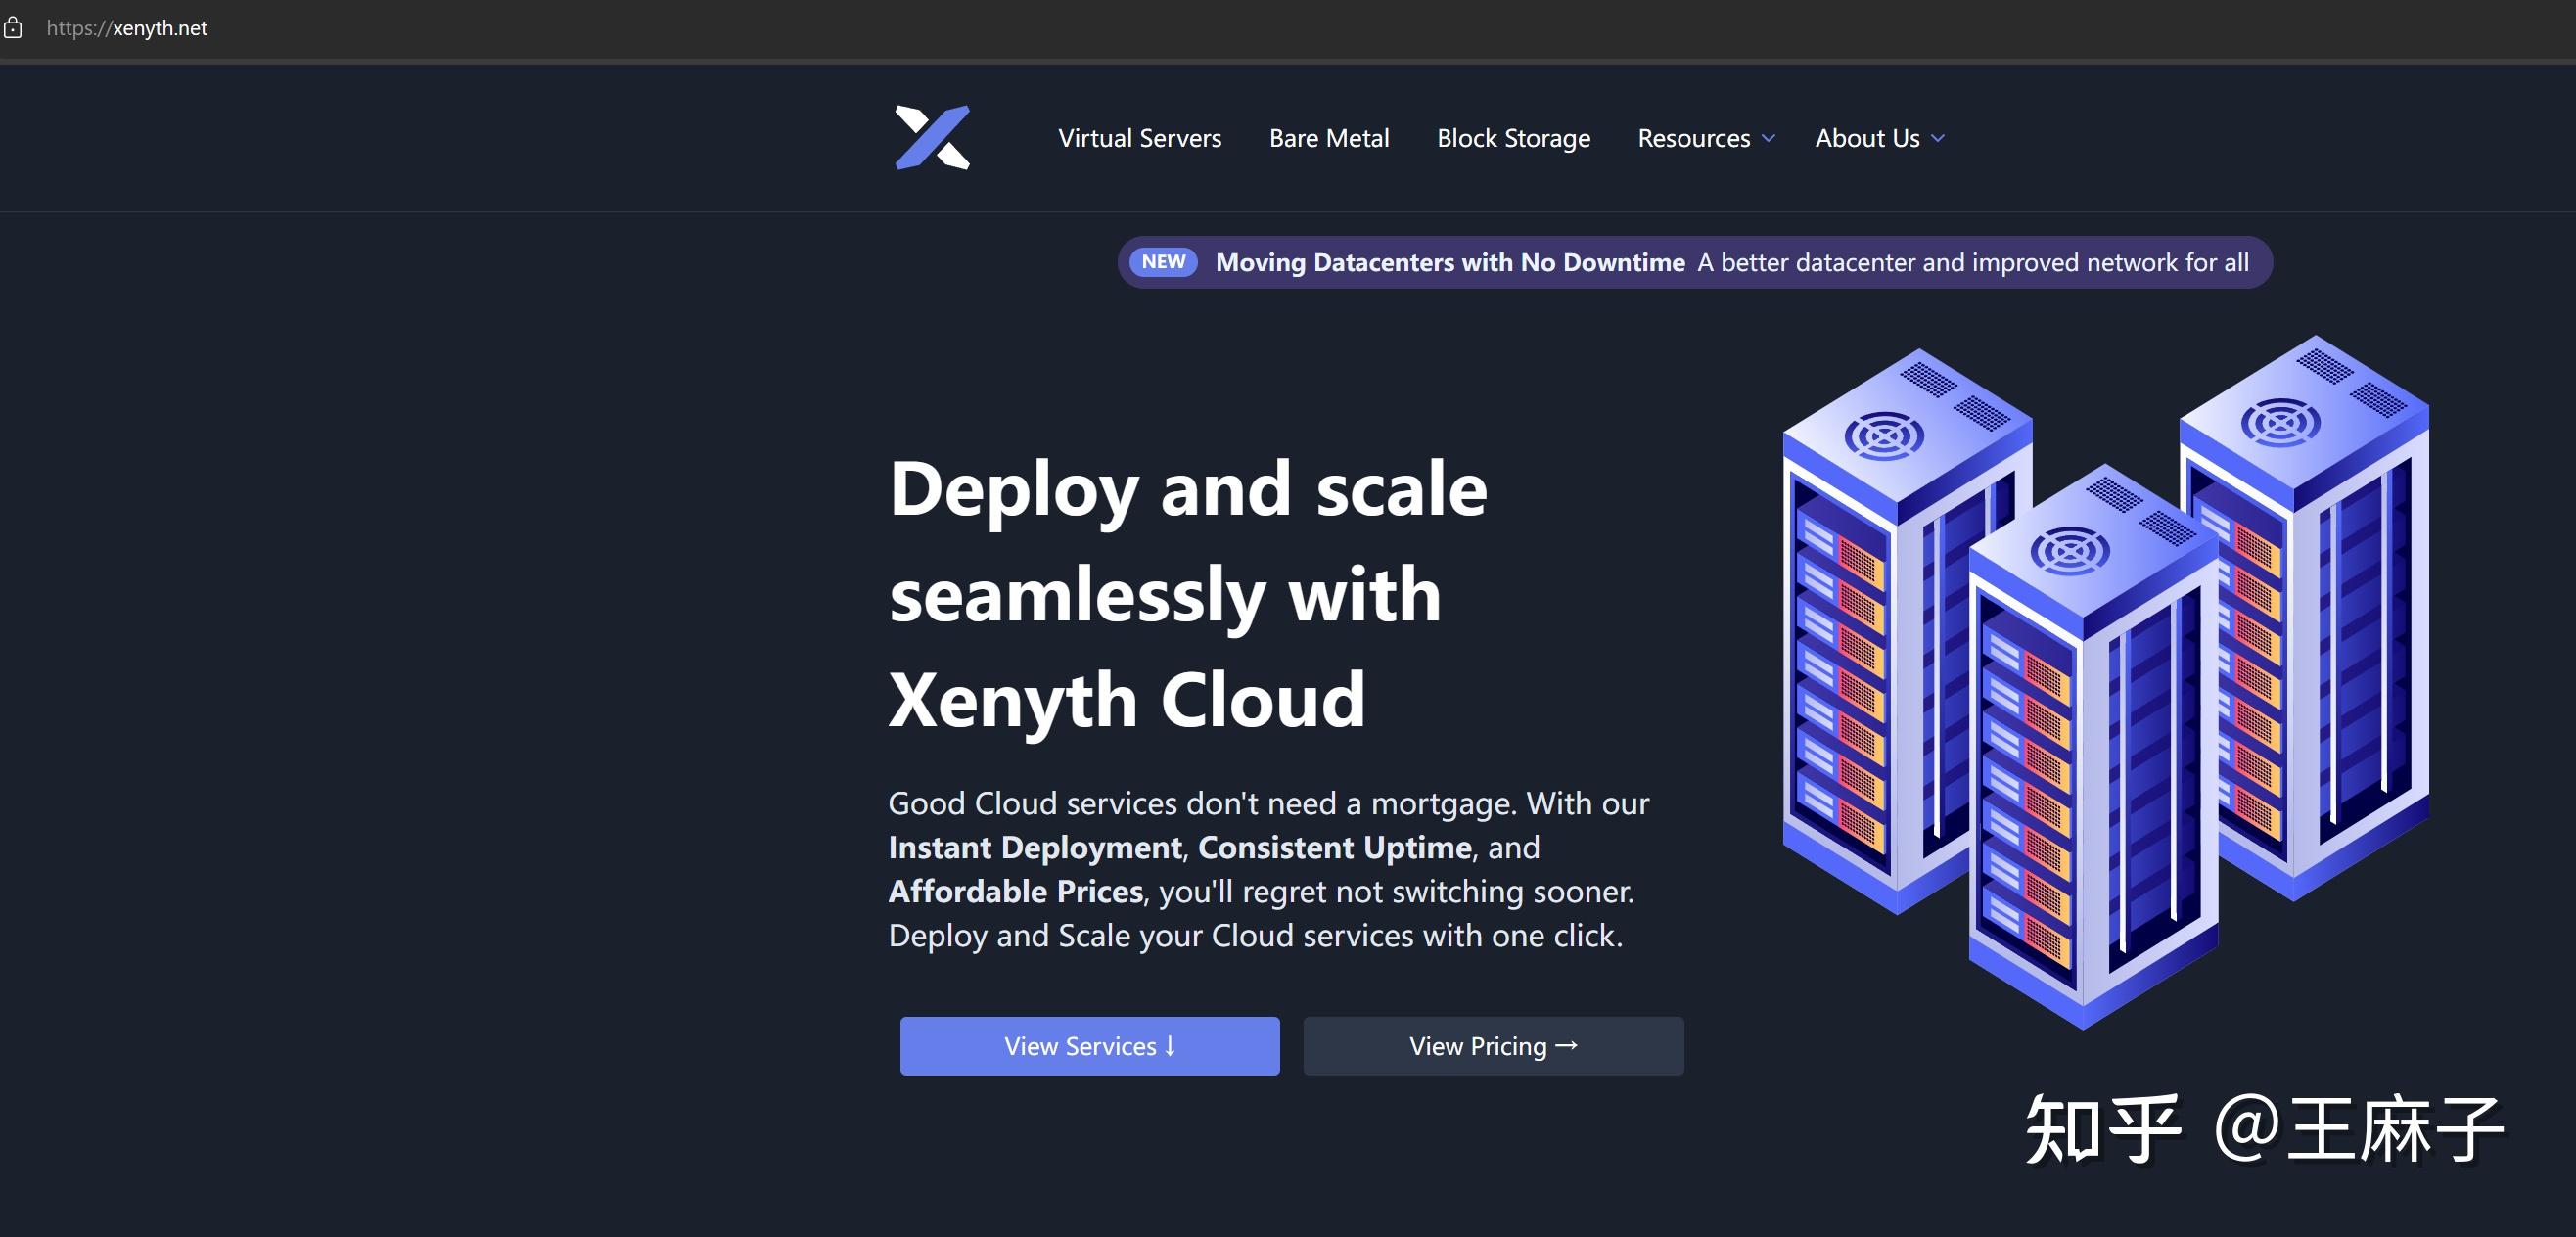This screenshot has width=2576, height=1237.
Task: Click the NEW badge on announcement
Action: click(1163, 262)
